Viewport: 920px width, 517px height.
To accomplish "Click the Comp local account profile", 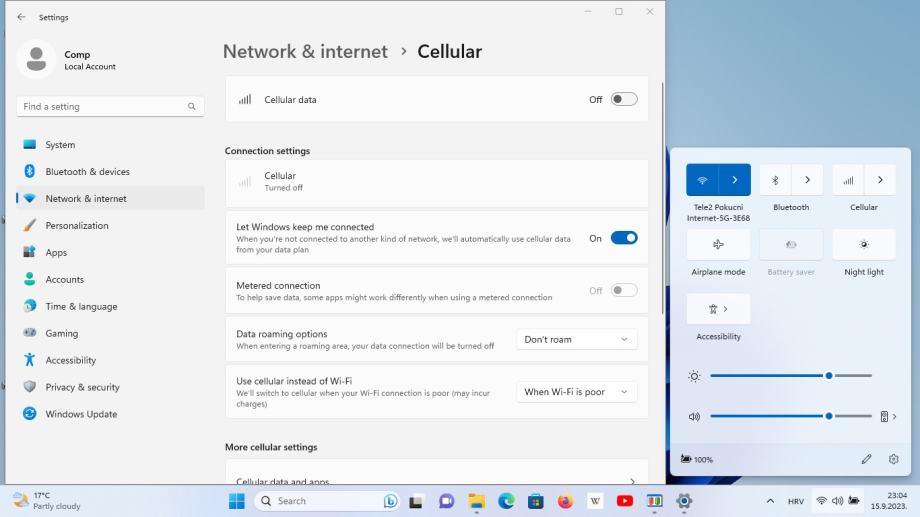I will (67, 59).
